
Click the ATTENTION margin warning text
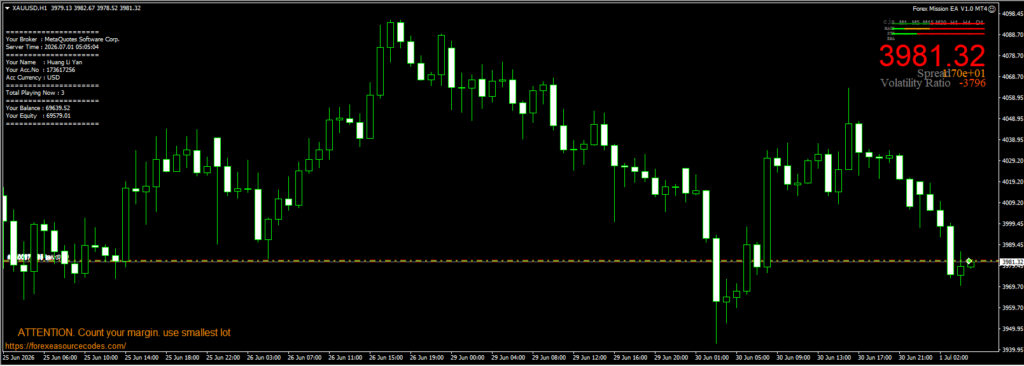coord(124,333)
